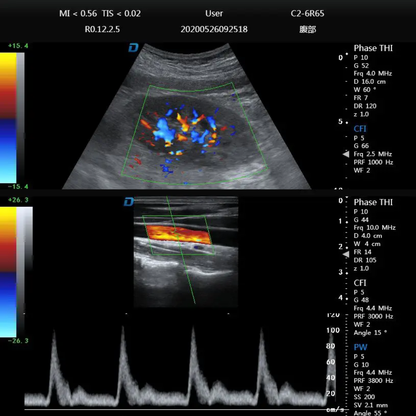Click the G 52 gain value
This screenshot has height=416, width=416.
[361, 66]
